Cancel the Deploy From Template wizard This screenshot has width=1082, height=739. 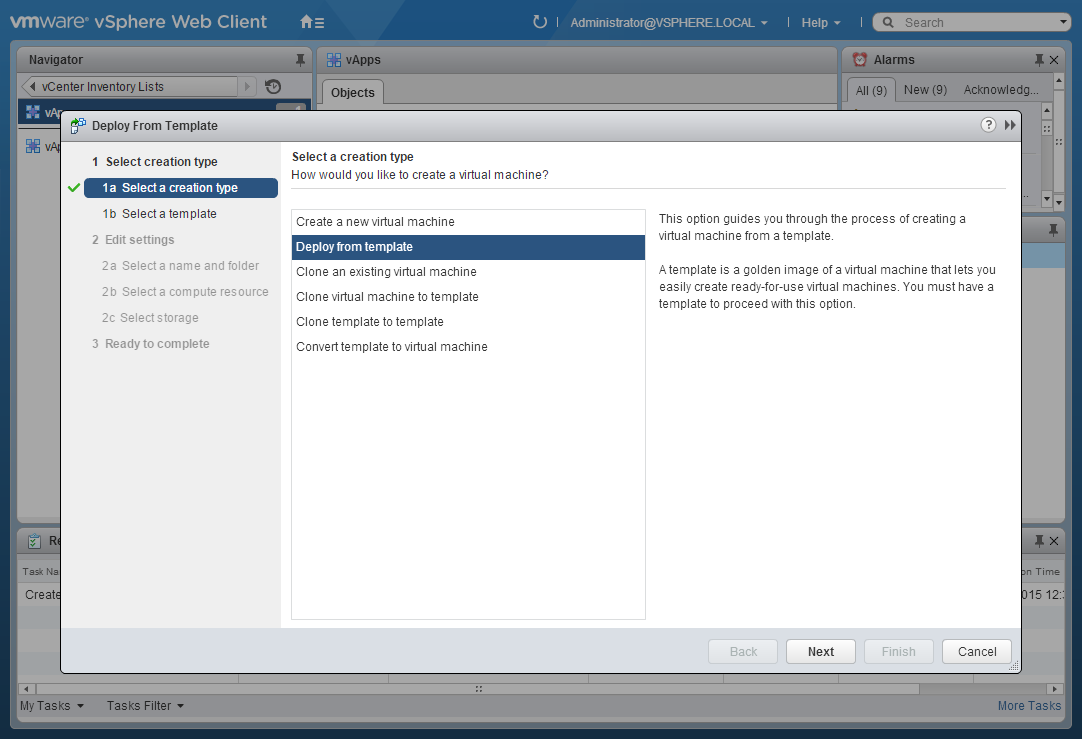click(x=977, y=651)
